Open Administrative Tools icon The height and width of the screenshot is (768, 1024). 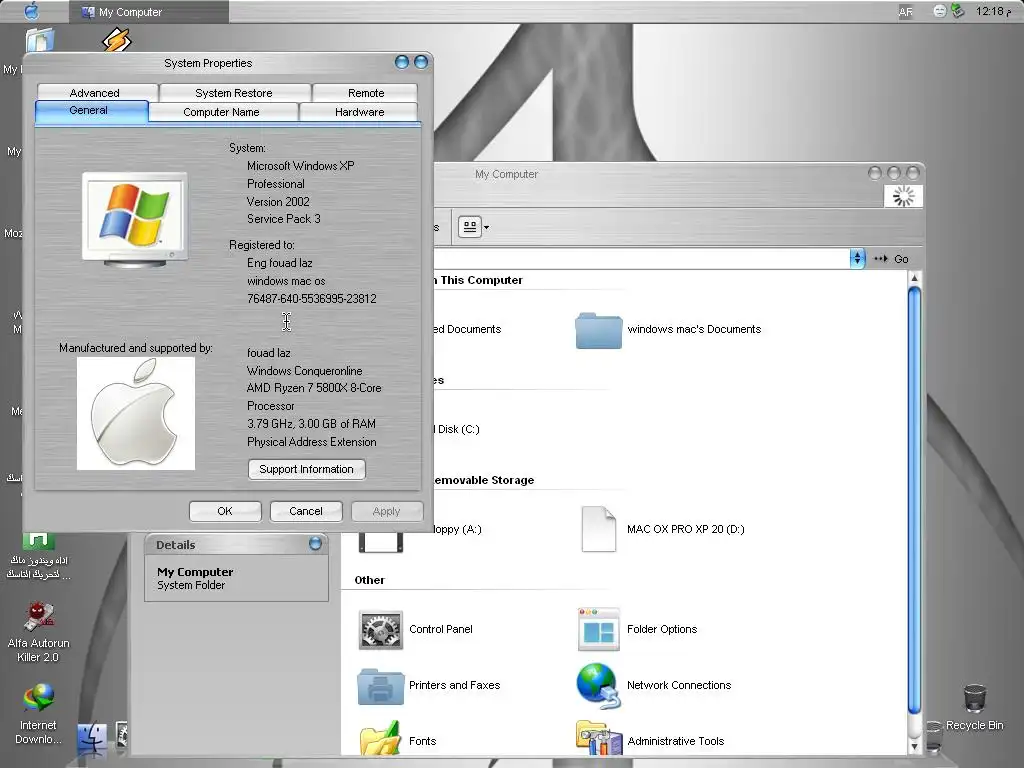click(598, 738)
